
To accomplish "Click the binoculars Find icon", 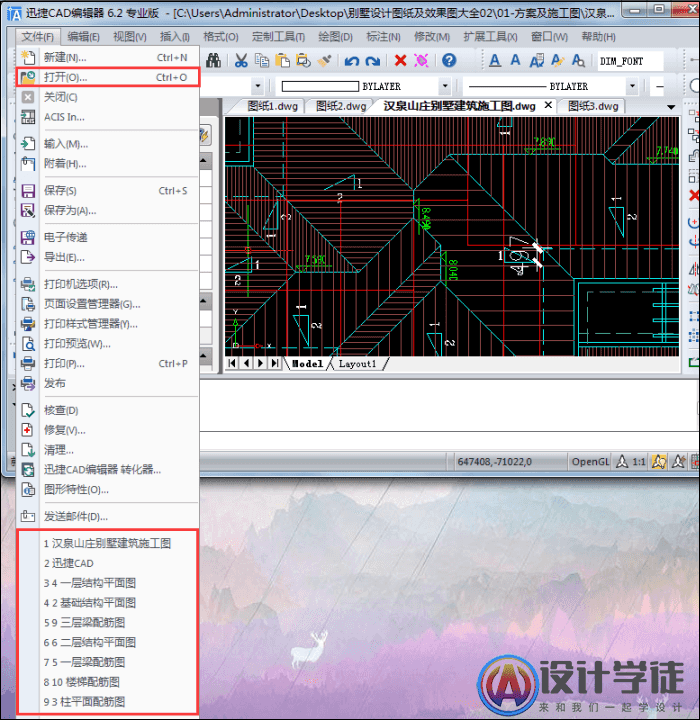I will (213, 60).
